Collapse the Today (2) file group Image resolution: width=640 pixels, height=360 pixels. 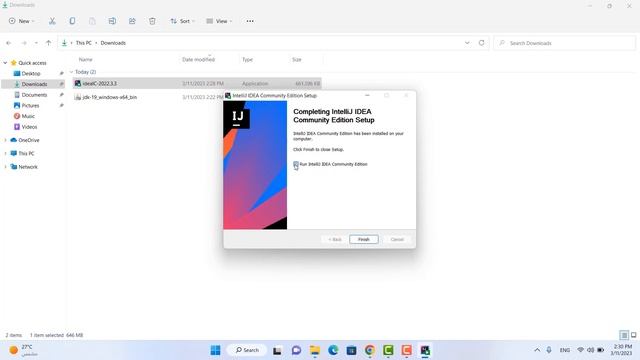click(x=71, y=72)
